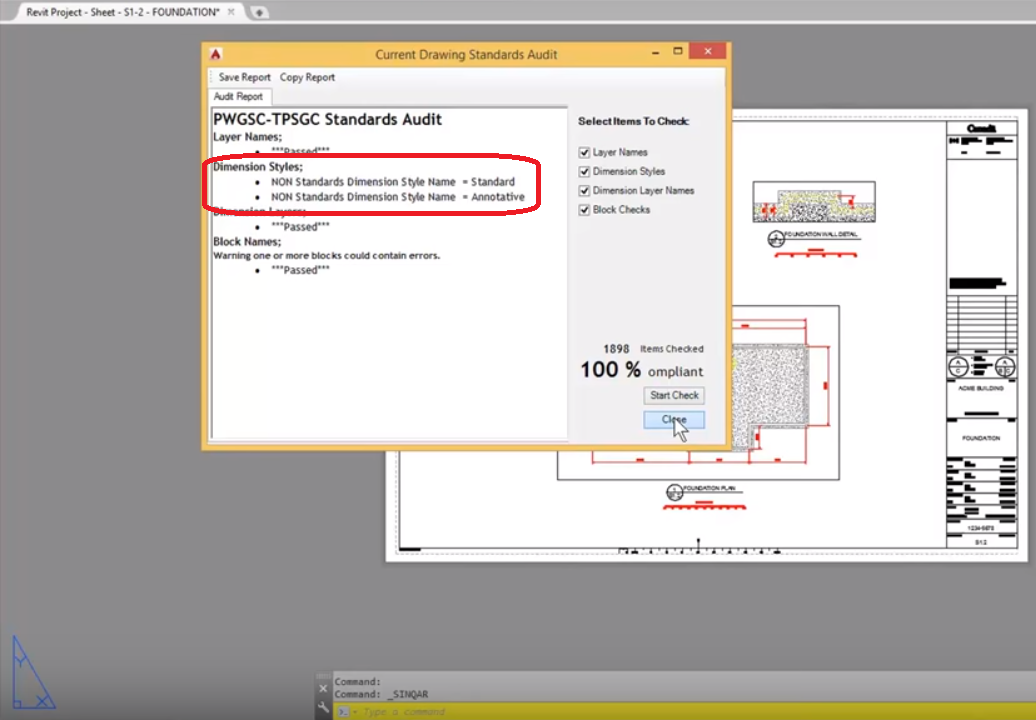Click Copy Report to copy results
The height and width of the screenshot is (720, 1036).
click(x=307, y=77)
